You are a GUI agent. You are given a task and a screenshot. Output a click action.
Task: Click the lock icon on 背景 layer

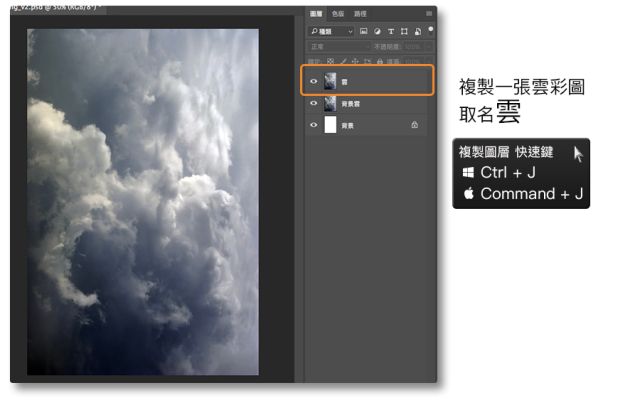[x=414, y=125]
